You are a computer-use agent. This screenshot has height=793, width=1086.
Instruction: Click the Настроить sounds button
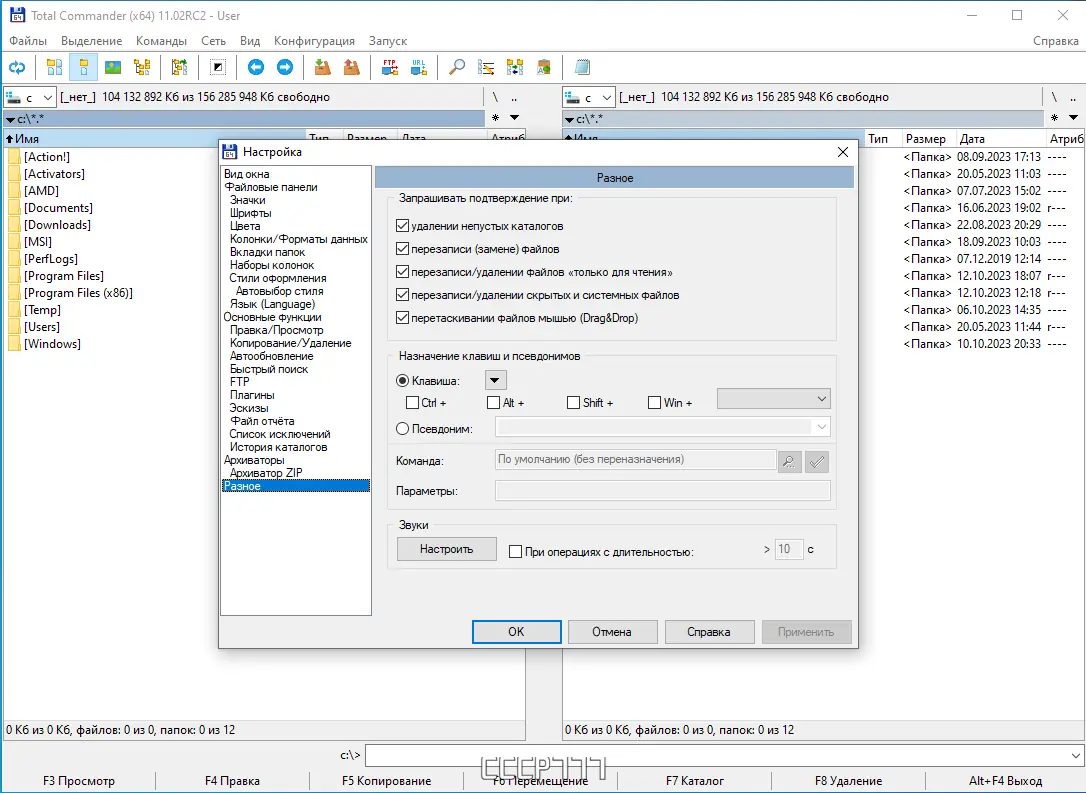tap(447, 549)
